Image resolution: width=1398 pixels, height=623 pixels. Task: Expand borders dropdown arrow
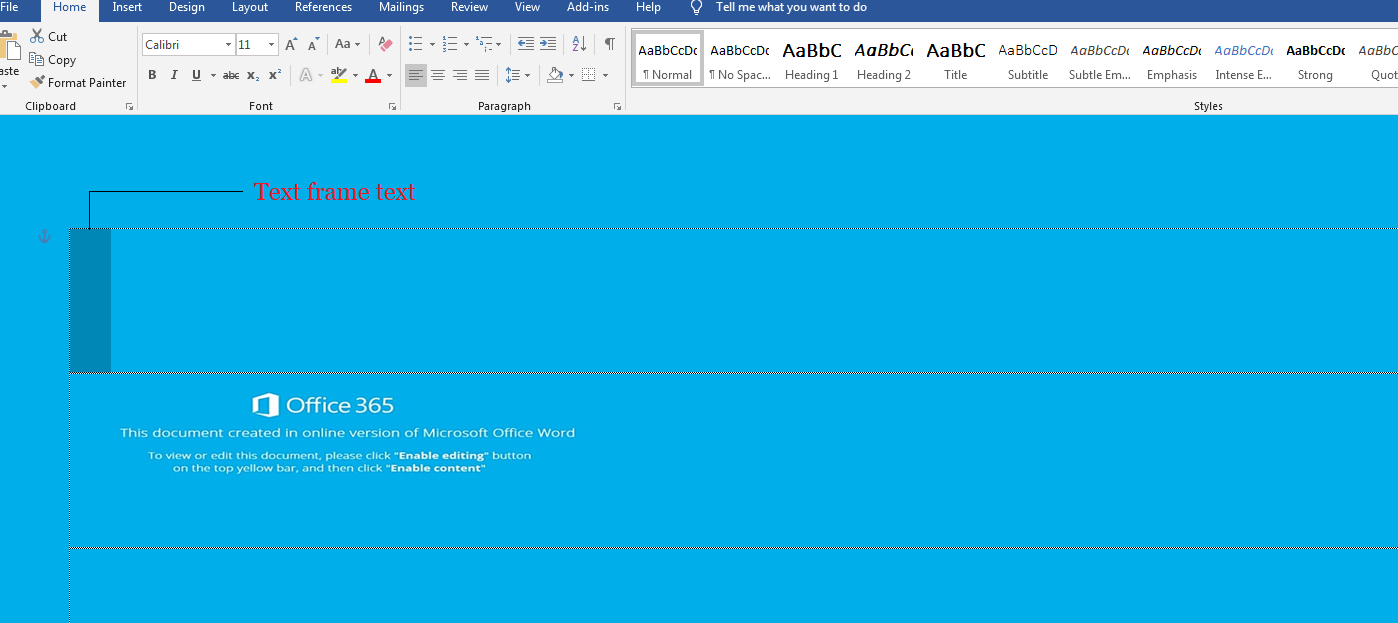(605, 76)
